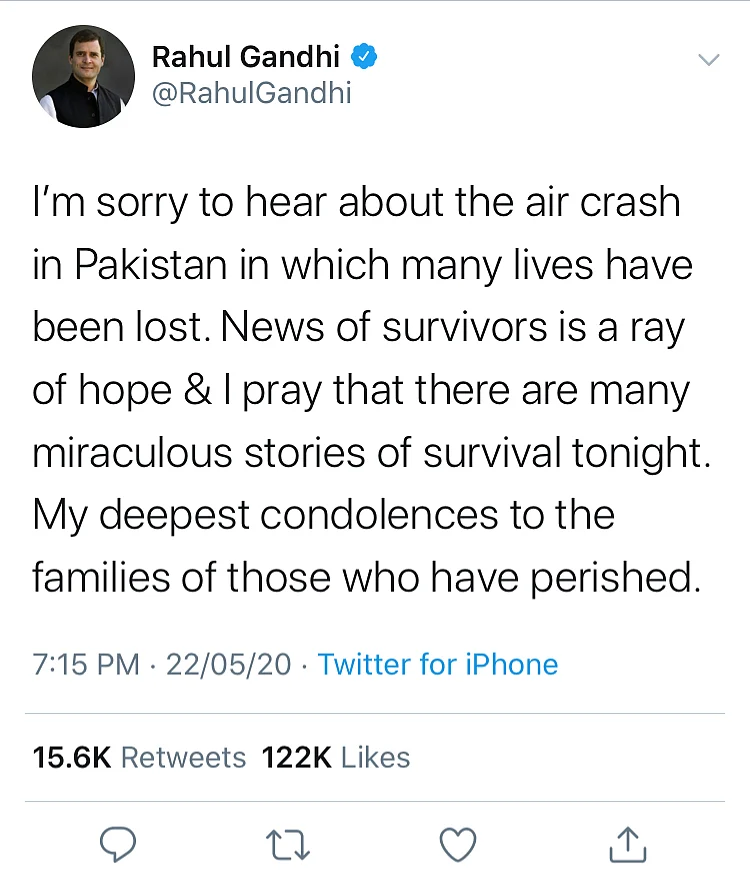The width and height of the screenshot is (750, 884).
Task: Expand the tweet options chevron
Action: click(708, 59)
